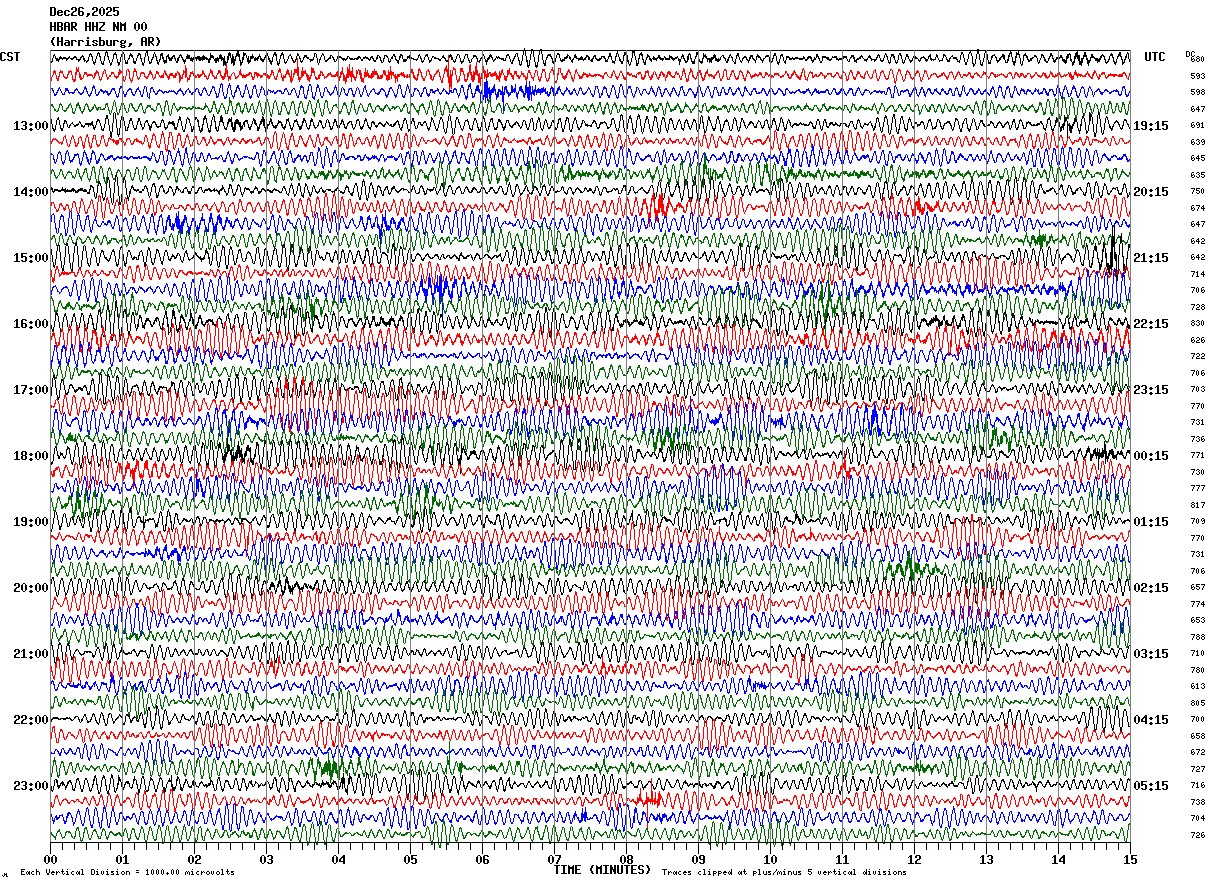Click the DC offset value "750"
This screenshot has height=886, width=1210.
tap(1197, 192)
